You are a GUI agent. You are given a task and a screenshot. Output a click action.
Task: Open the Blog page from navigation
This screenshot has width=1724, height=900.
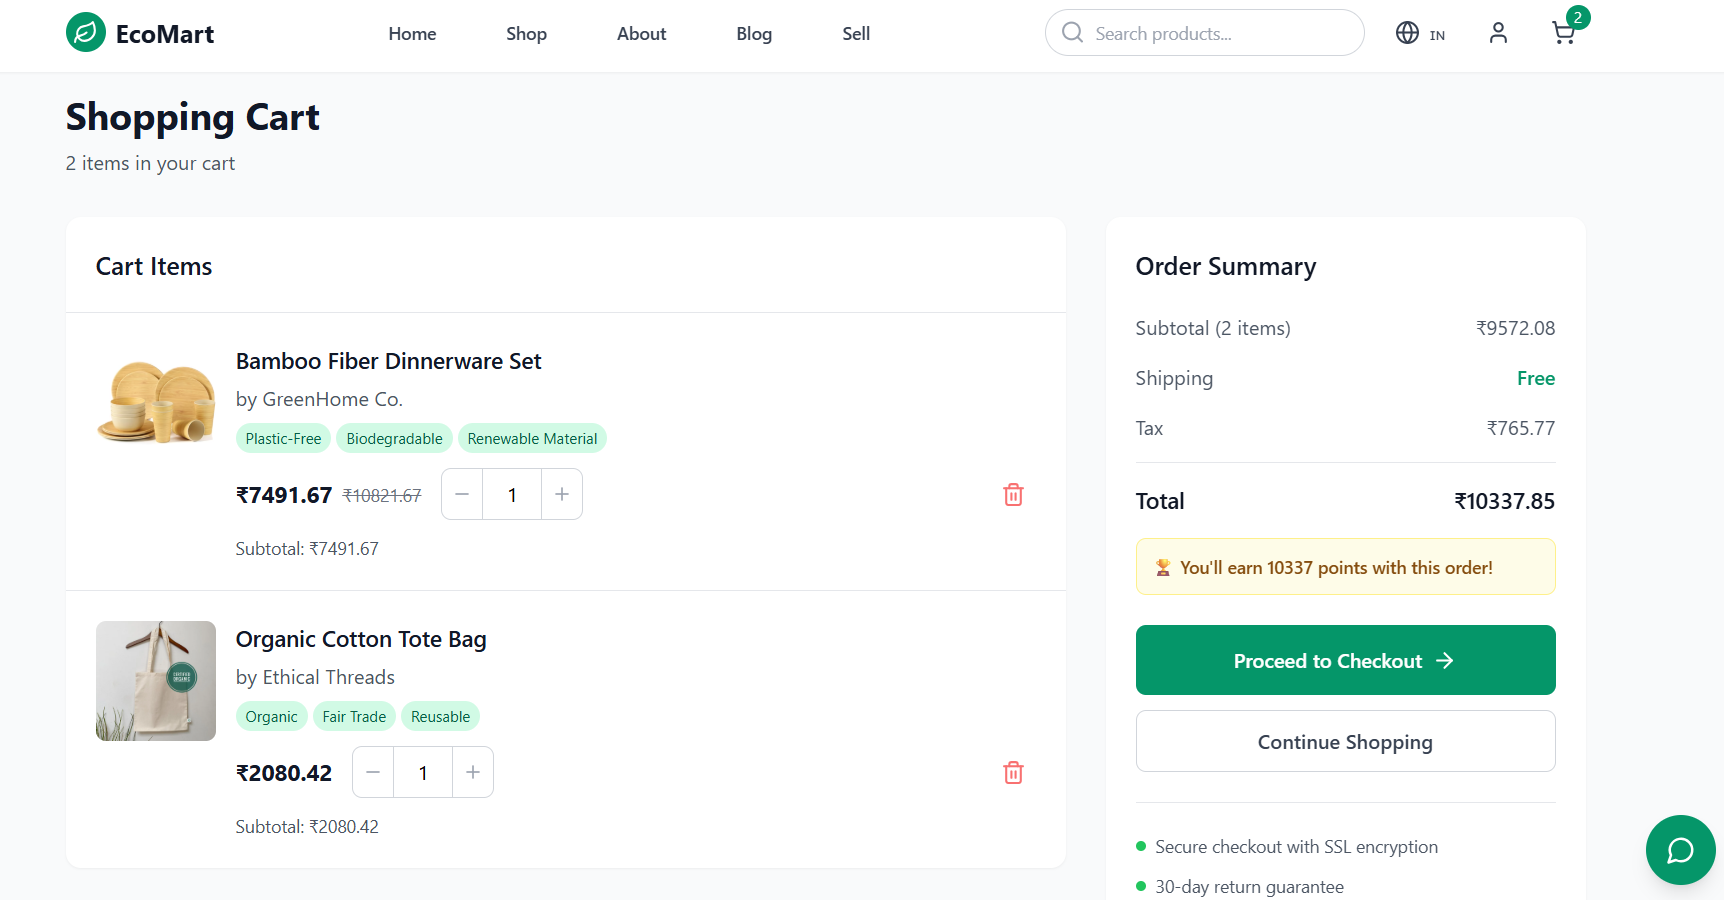754,33
